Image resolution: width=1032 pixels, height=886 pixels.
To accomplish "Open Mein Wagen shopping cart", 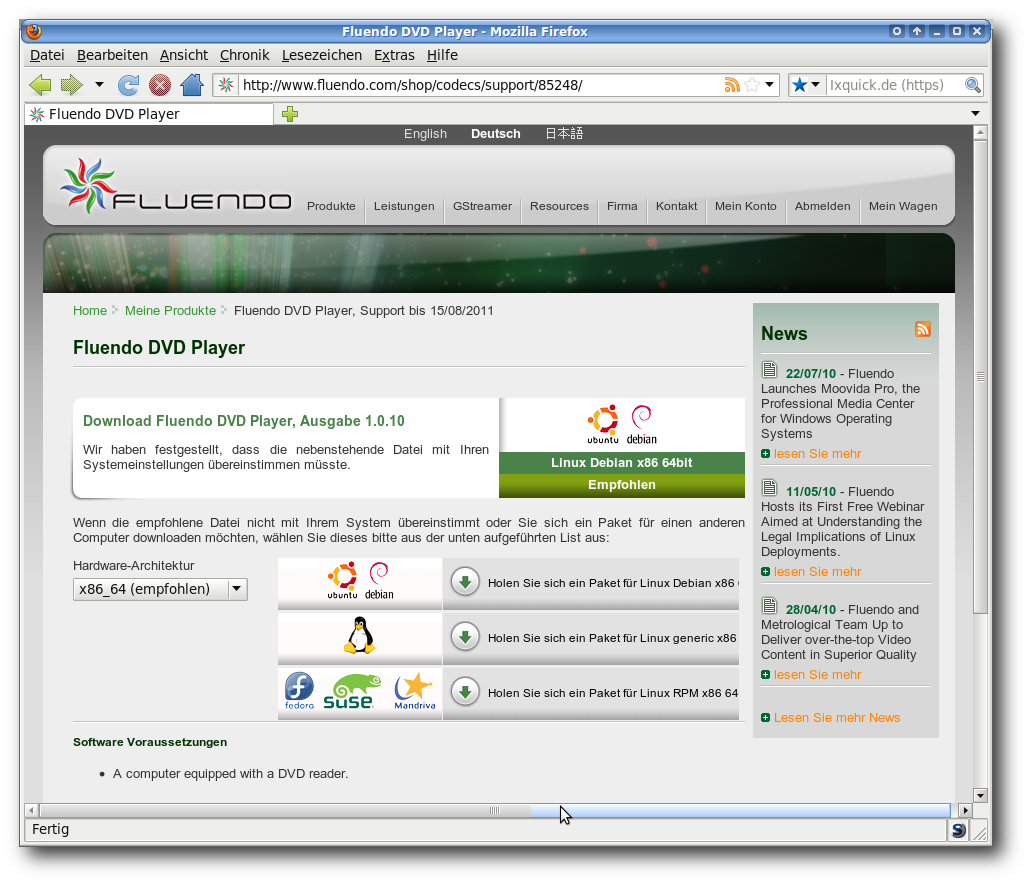I will [x=903, y=206].
